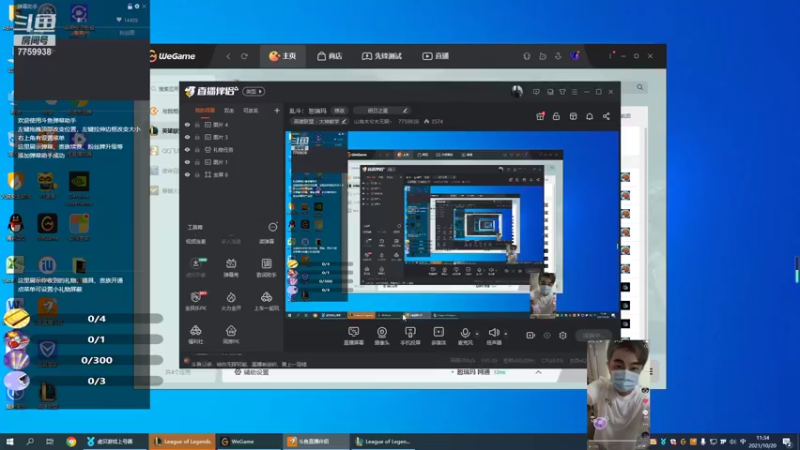The width and height of the screenshot is (800, 450).
Task: Open the room PK house icon tool
Action: click(x=231, y=334)
